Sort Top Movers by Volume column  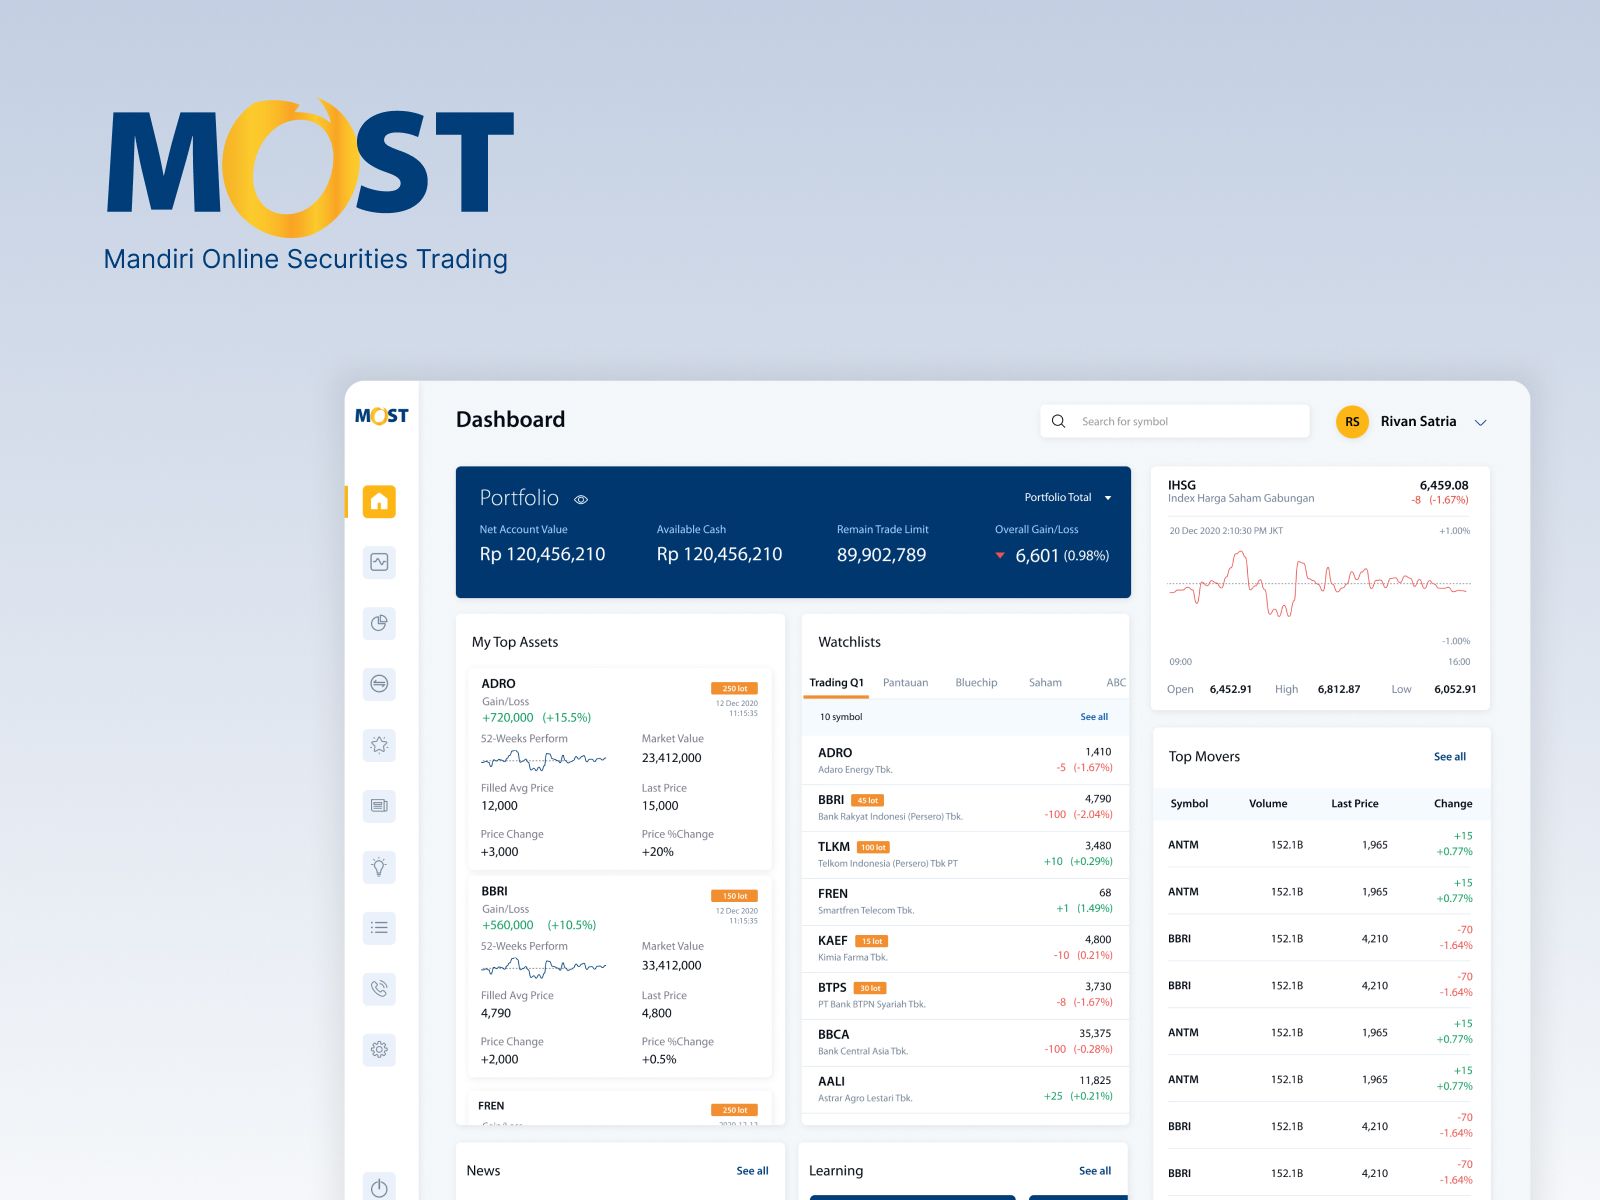1268,804
